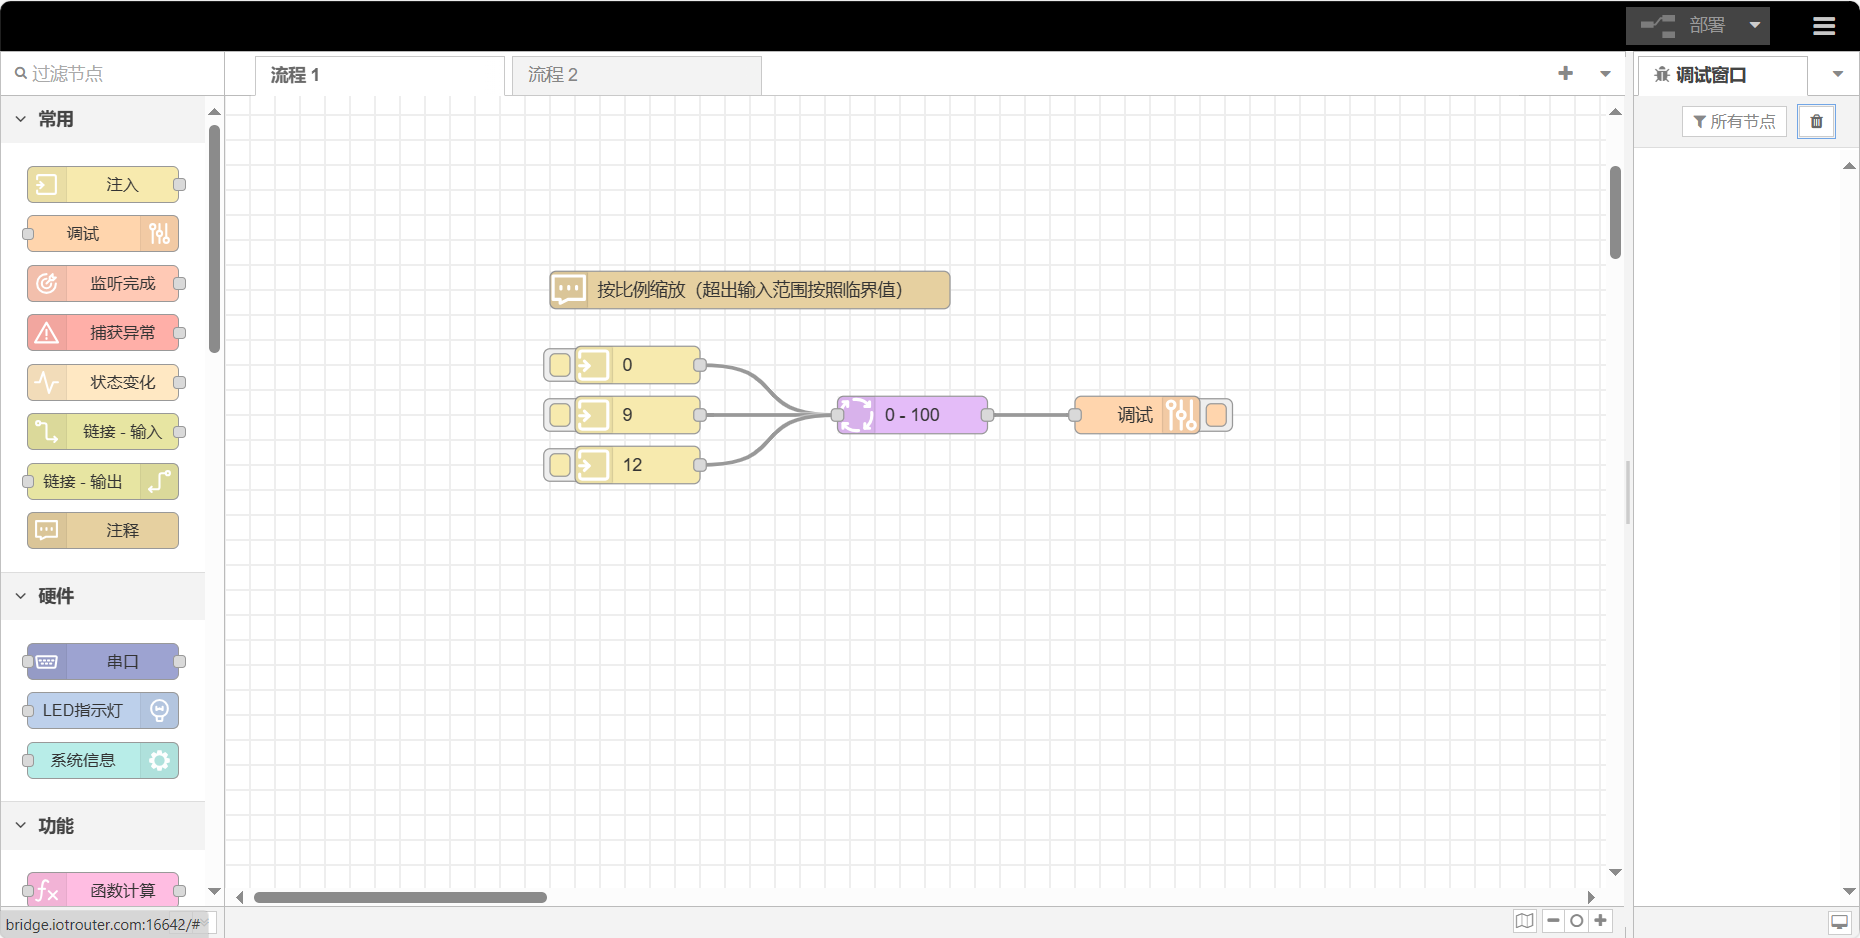Screen dimensions: 1860x938
Task: Click the add new flow plus icon
Action: [1565, 74]
